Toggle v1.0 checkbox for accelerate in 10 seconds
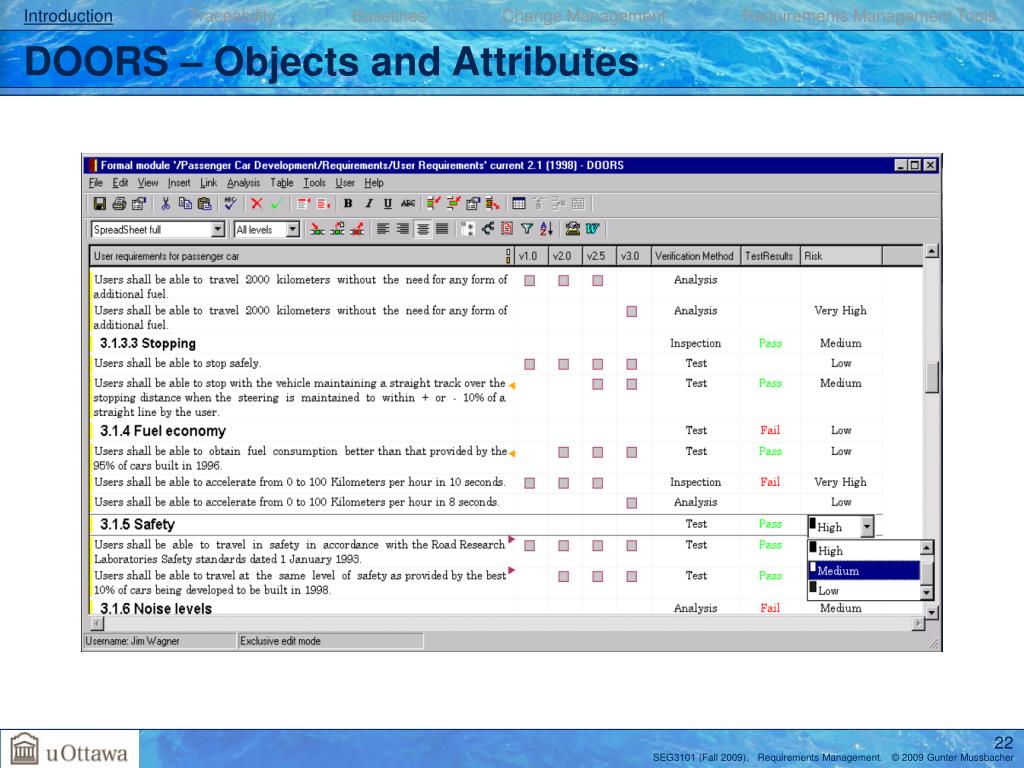This screenshot has height=768, width=1024. click(530, 483)
